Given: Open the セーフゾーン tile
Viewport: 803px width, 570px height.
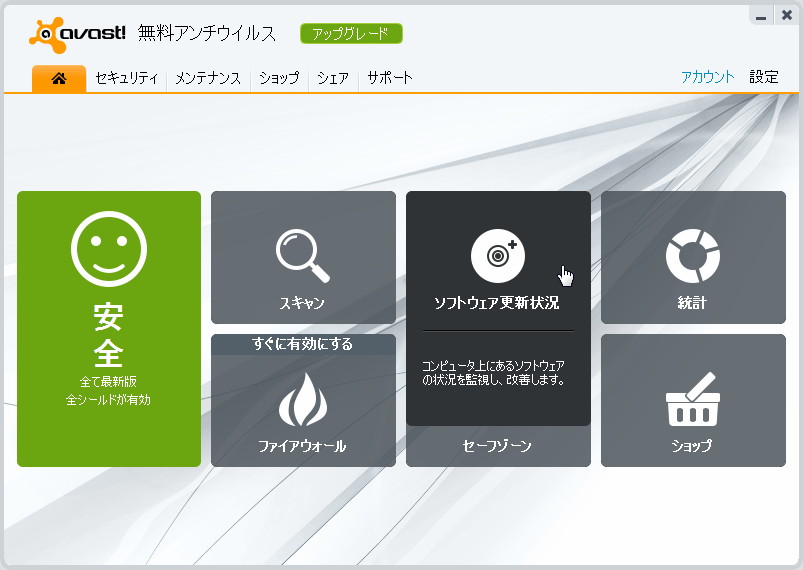Looking at the screenshot, I should click(498, 446).
